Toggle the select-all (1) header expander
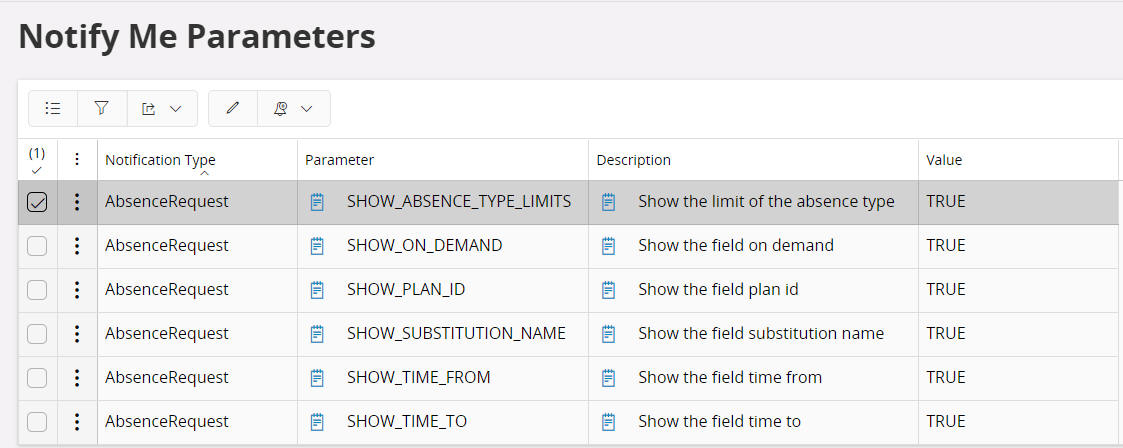Viewport: 1123px width, 448px height. click(x=37, y=160)
